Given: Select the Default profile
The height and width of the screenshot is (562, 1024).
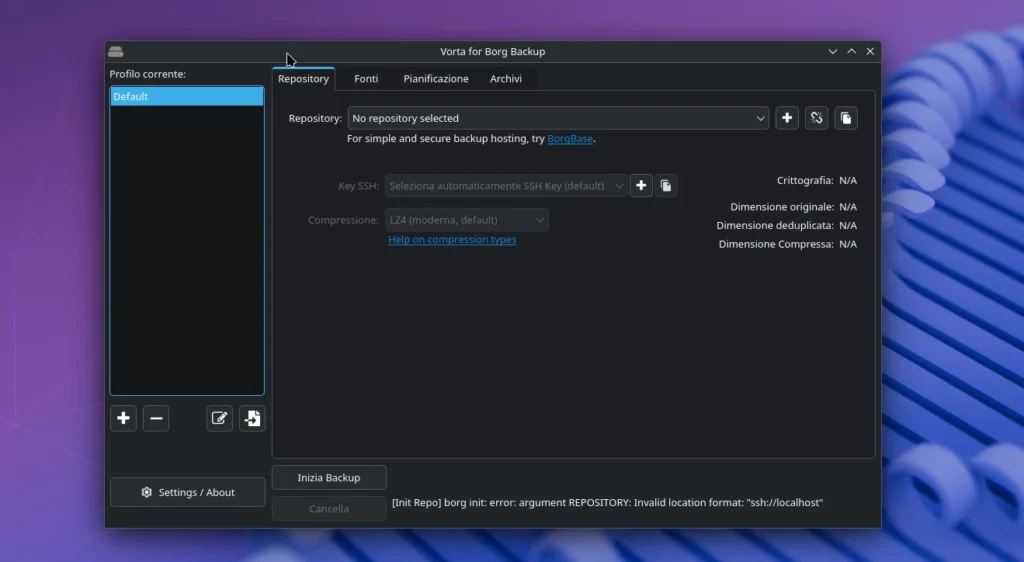Looking at the screenshot, I should 187,97.
